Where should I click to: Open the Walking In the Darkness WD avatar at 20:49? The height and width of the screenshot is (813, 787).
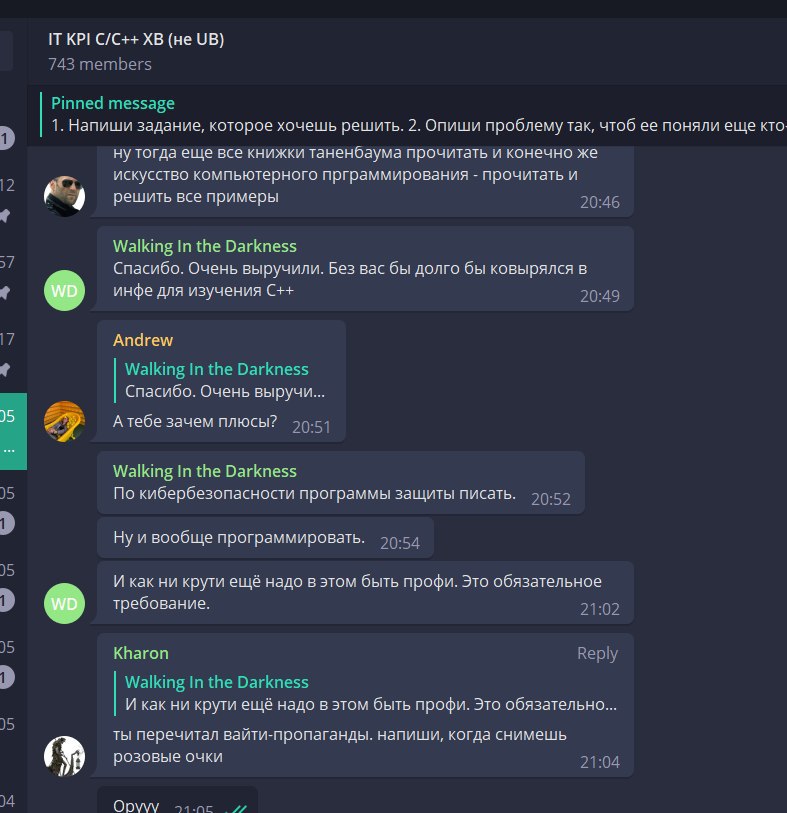(64, 290)
